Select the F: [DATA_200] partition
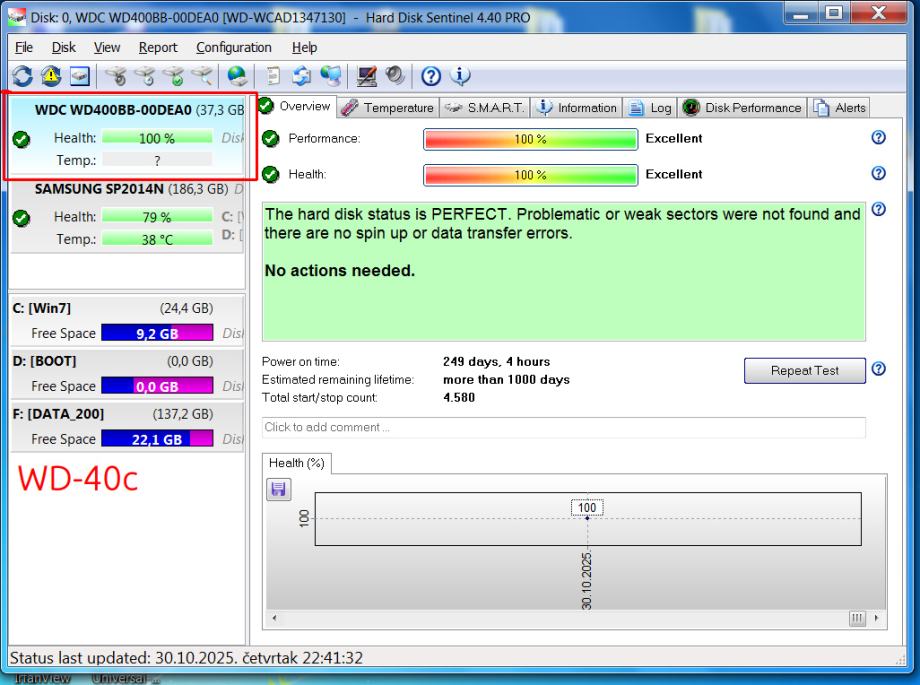Viewport: 920px width, 685px height. (127, 426)
